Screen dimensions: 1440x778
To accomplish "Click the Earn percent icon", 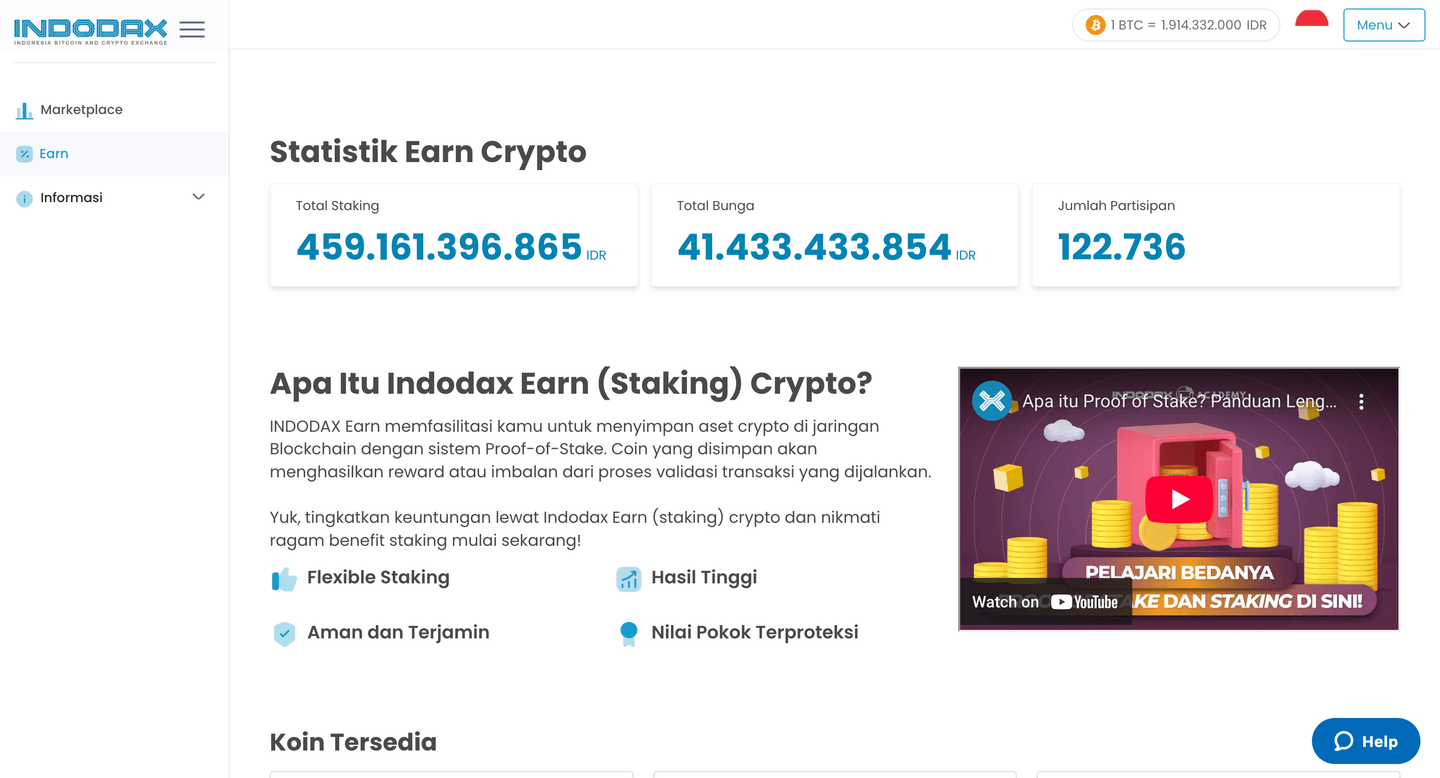I will 24,154.
